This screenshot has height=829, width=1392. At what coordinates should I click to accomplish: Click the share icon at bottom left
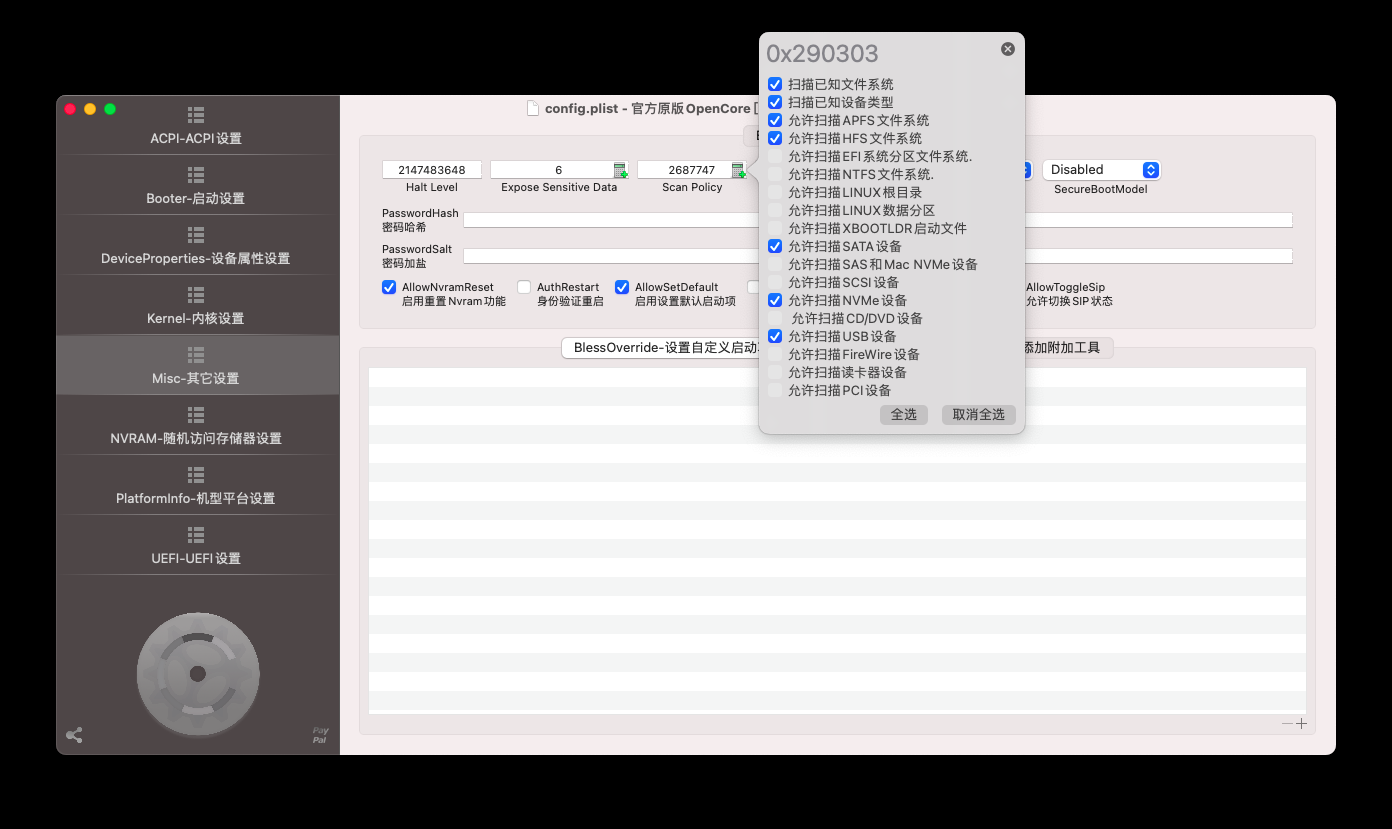pos(74,734)
